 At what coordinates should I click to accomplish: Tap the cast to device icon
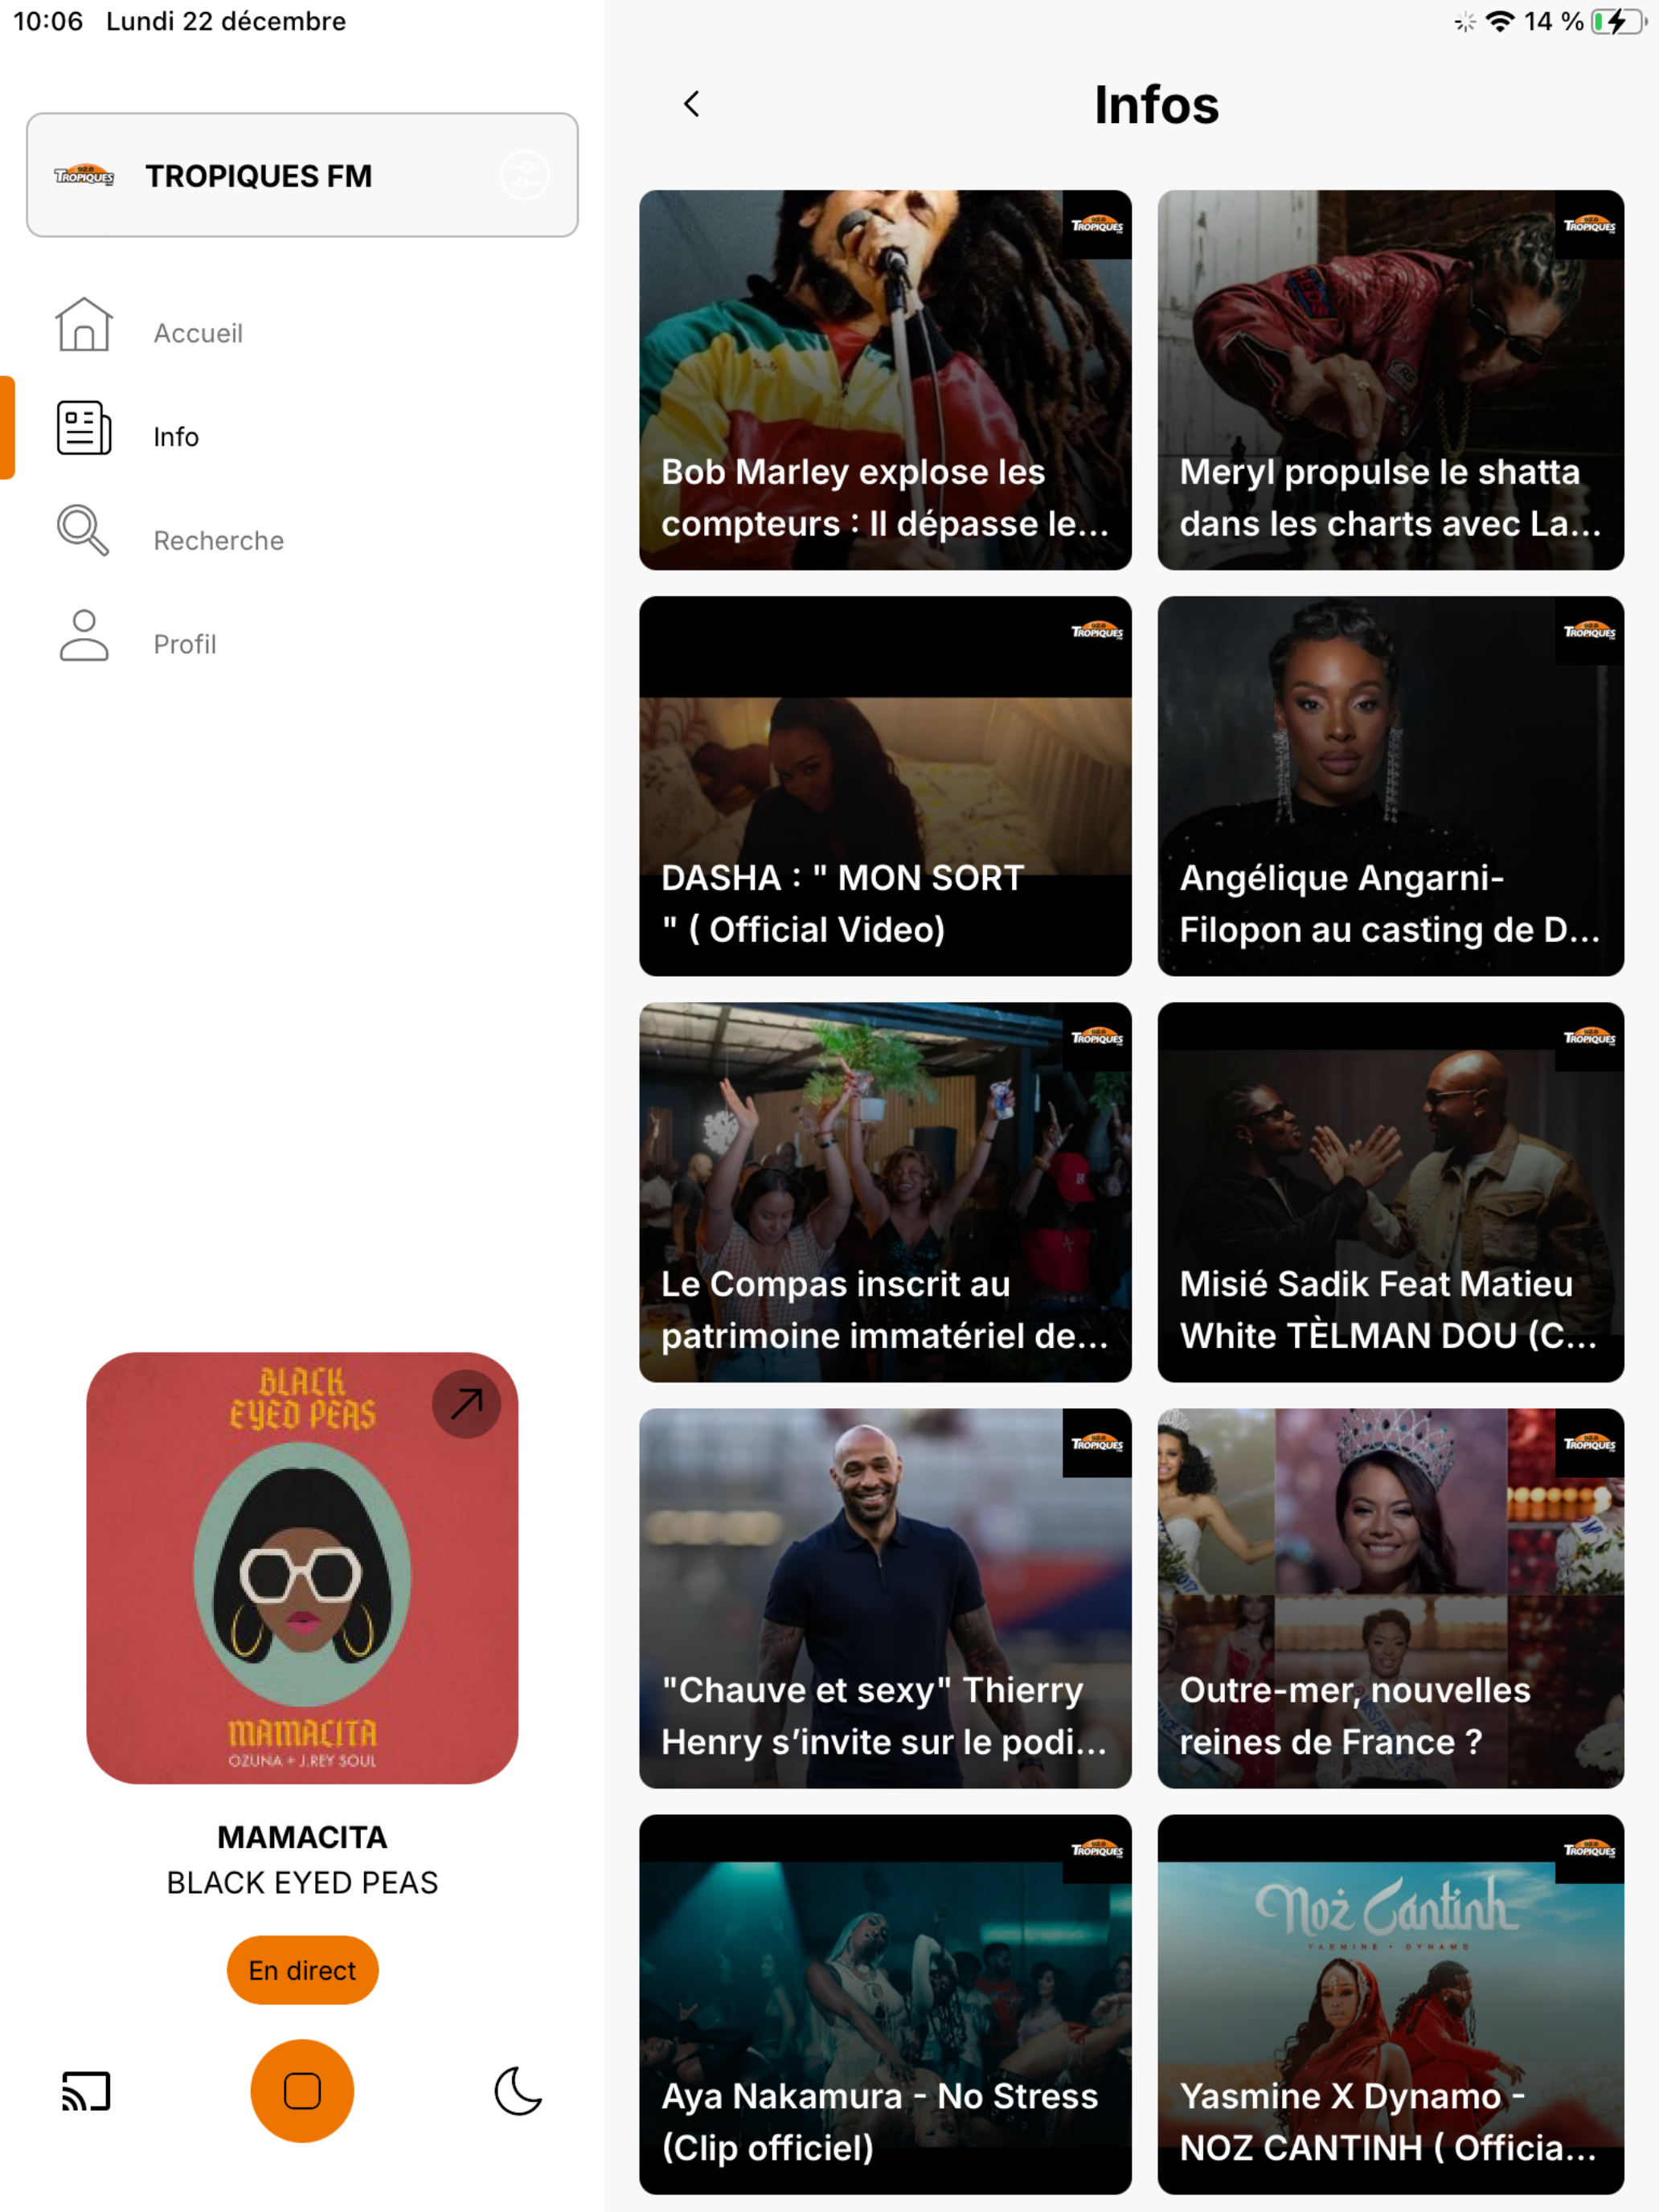tap(86, 2091)
